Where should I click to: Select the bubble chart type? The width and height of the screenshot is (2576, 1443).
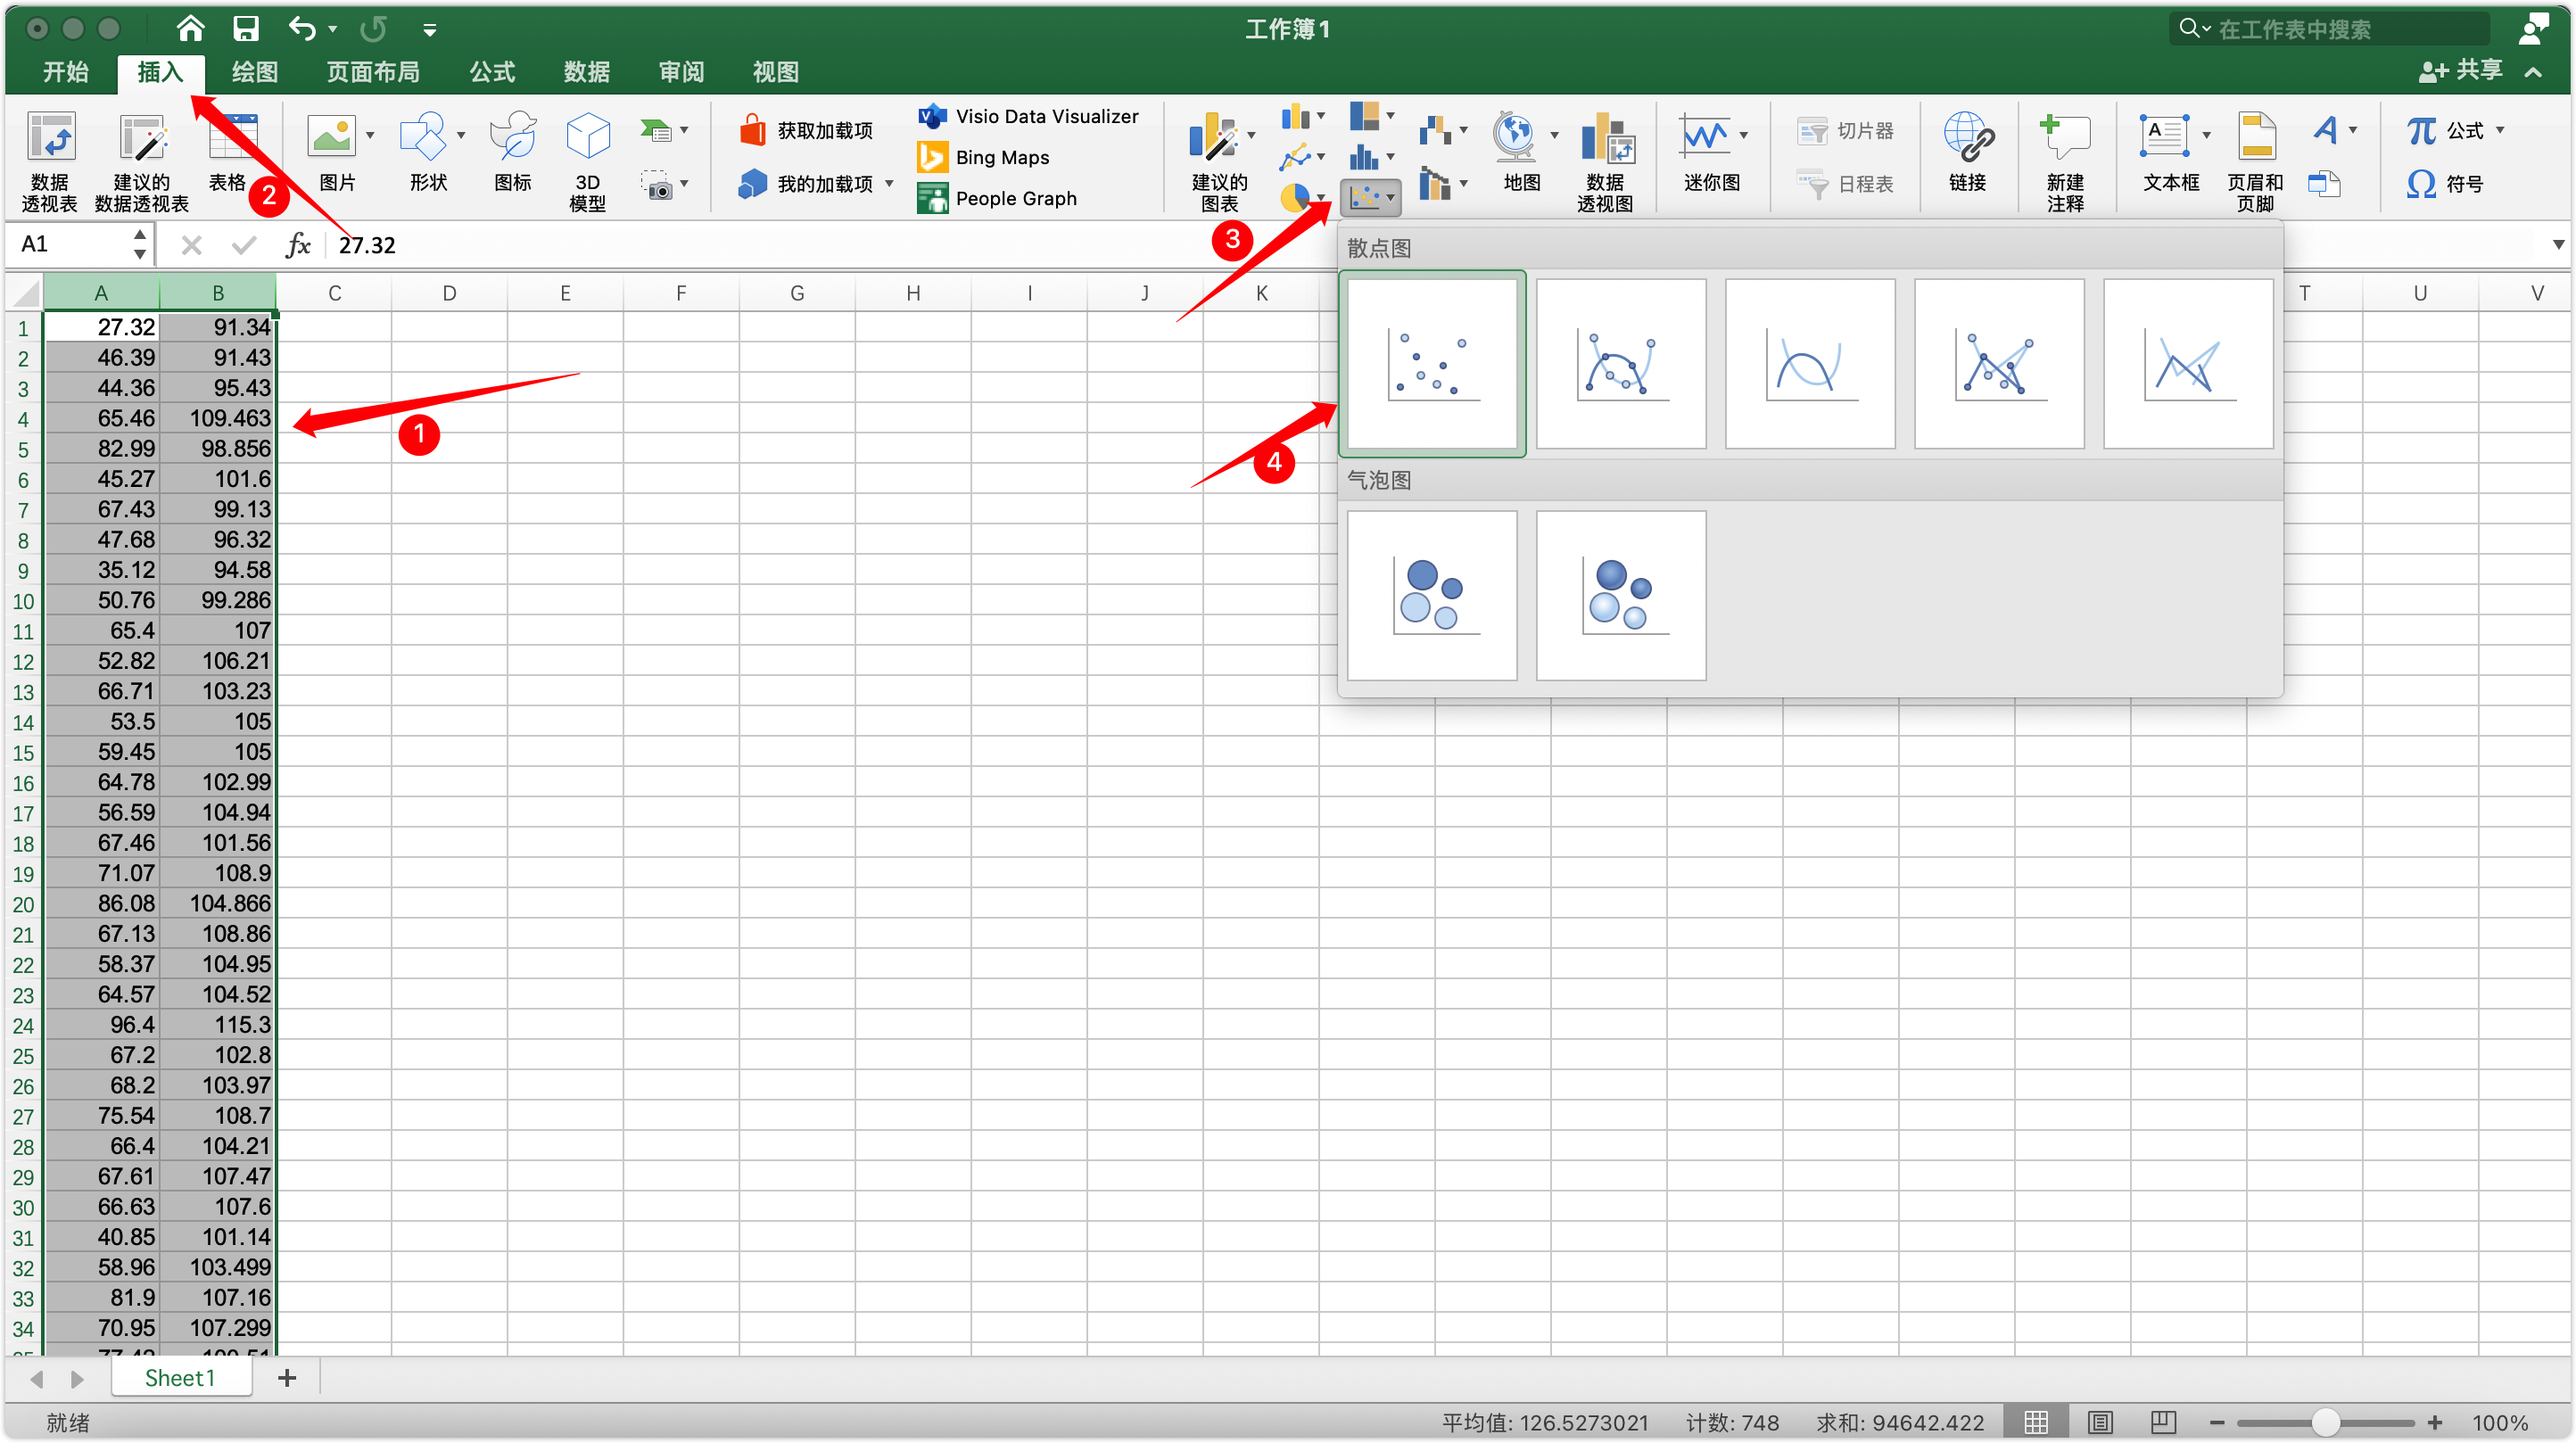coord(1433,592)
